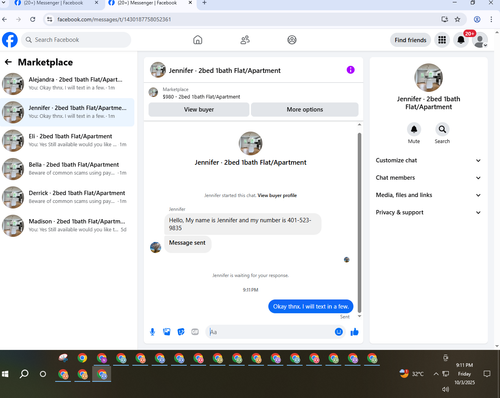Image resolution: width=500 pixels, height=398 pixels.
Task: Open Derrick's 2bed 1bath Flat/Apartment chat
Action: pos(67,197)
